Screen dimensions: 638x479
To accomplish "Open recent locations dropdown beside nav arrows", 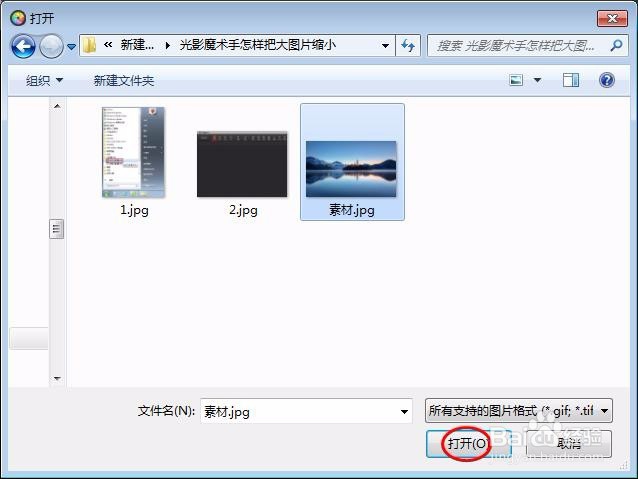I will (x=72, y=47).
